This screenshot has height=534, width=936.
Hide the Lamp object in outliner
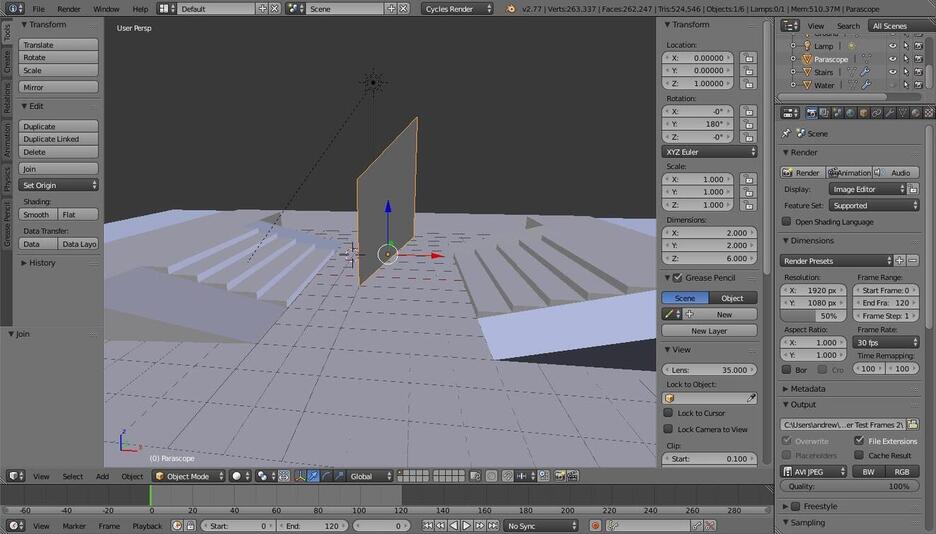click(x=893, y=46)
